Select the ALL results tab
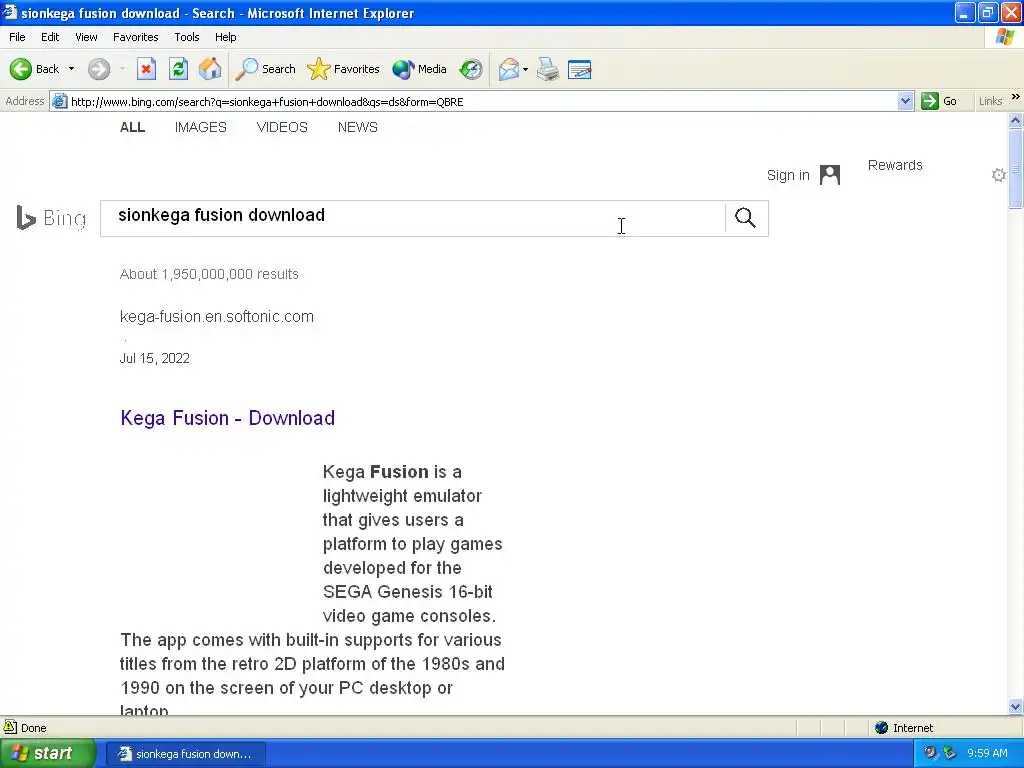Image resolution: width=1024 pixels, height=768 pixels. [133, 127]
